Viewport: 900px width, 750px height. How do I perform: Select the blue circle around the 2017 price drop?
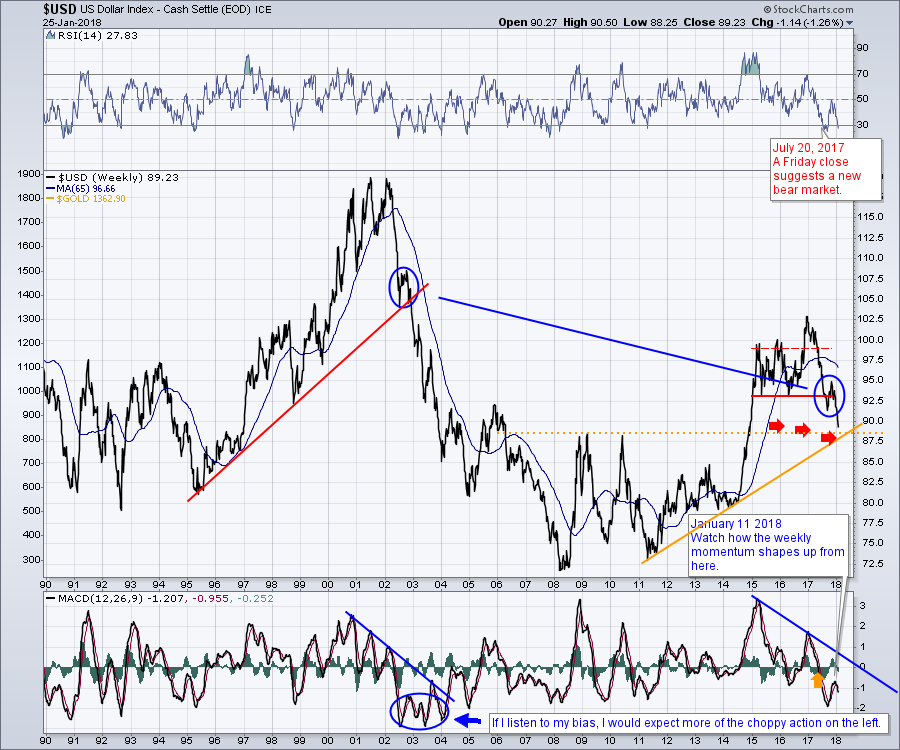(830, 393)
